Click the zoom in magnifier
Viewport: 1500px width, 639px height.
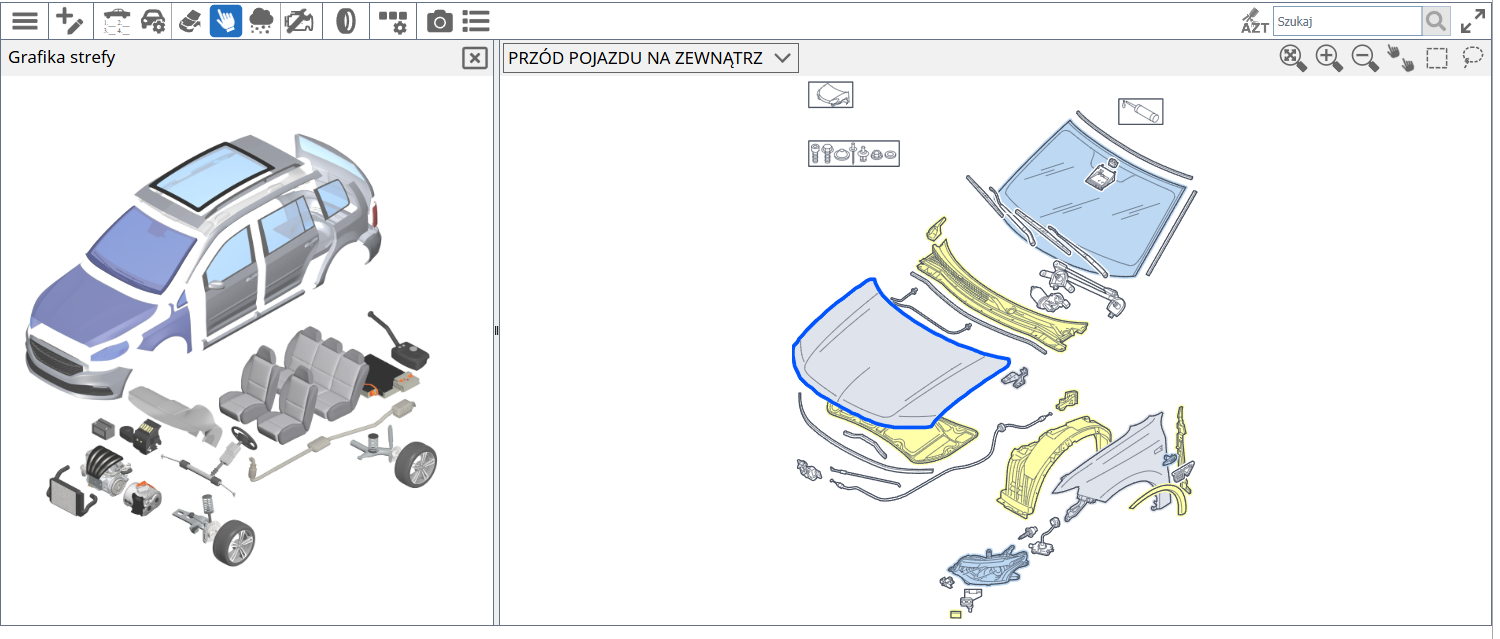(1329, 58)
